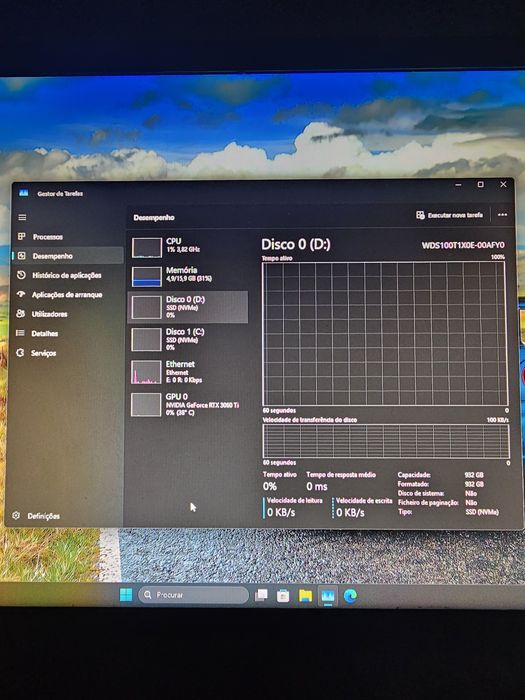
Task: Minimize the Task Manager window
Action: [458, 185]
